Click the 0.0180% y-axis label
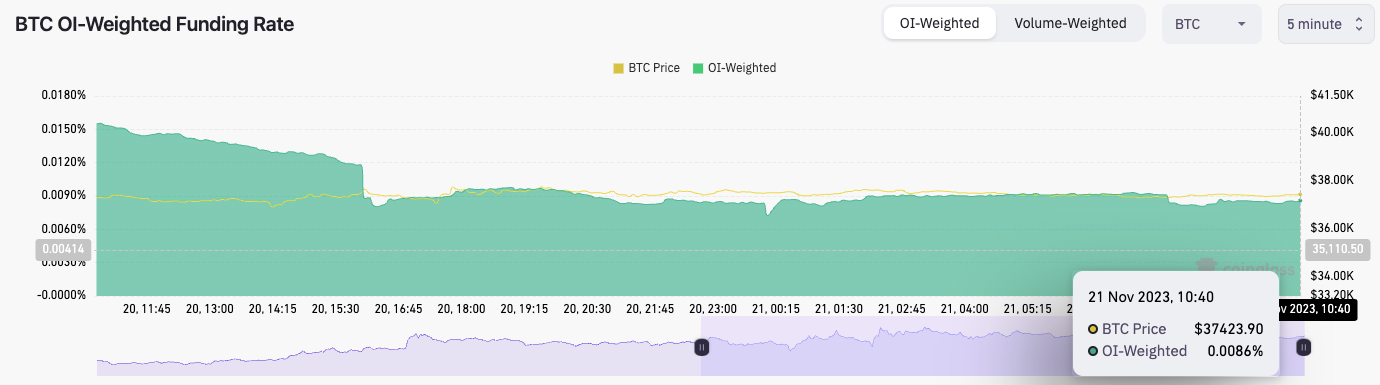Viewport: 1380px width, 385px height. [64, 95]
